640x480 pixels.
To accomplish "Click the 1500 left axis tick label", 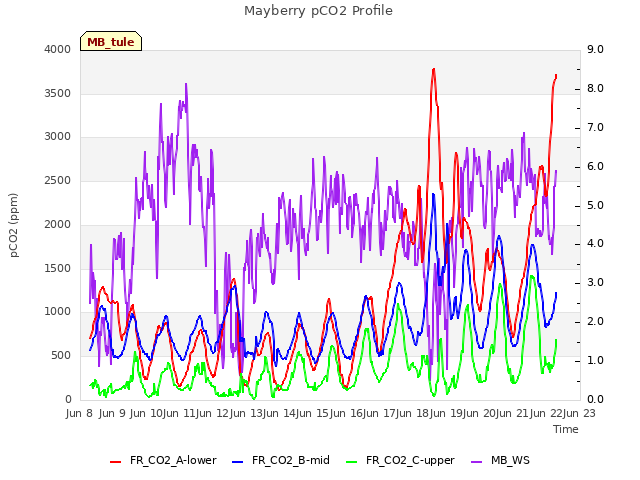I will pos(58,268).
